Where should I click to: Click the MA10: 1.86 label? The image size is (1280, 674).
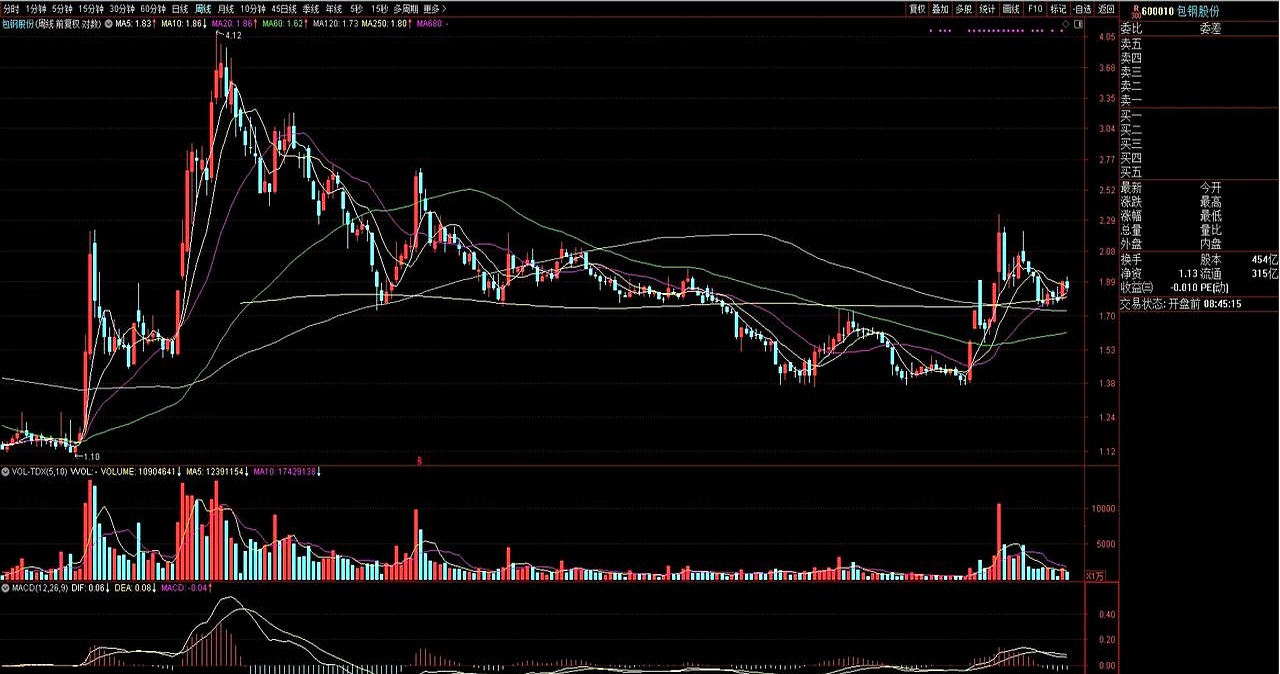pyautogui.click(x=184, y=22)
